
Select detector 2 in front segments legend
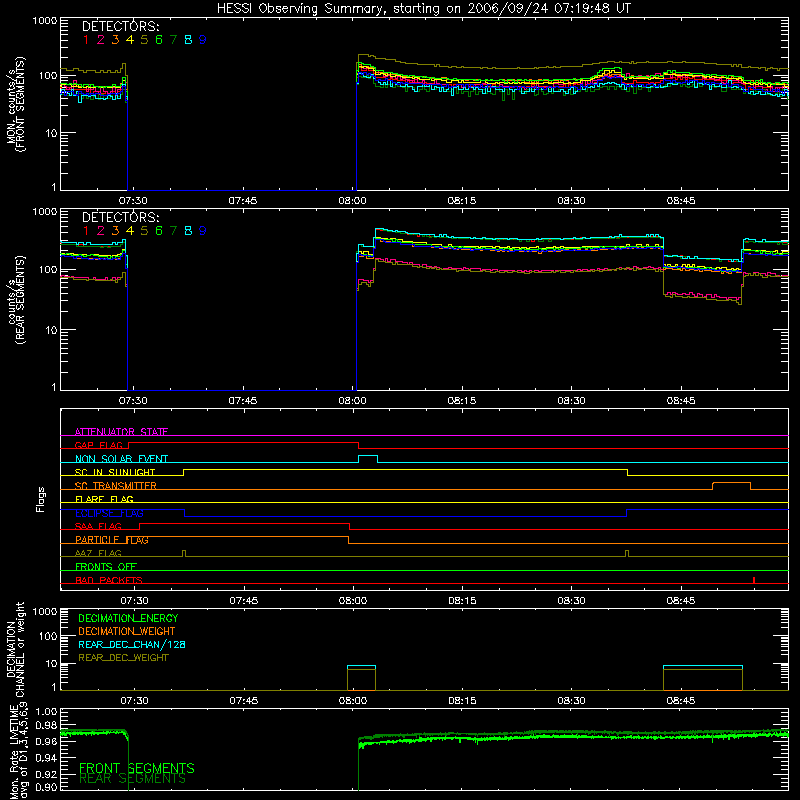pos(101,40)
